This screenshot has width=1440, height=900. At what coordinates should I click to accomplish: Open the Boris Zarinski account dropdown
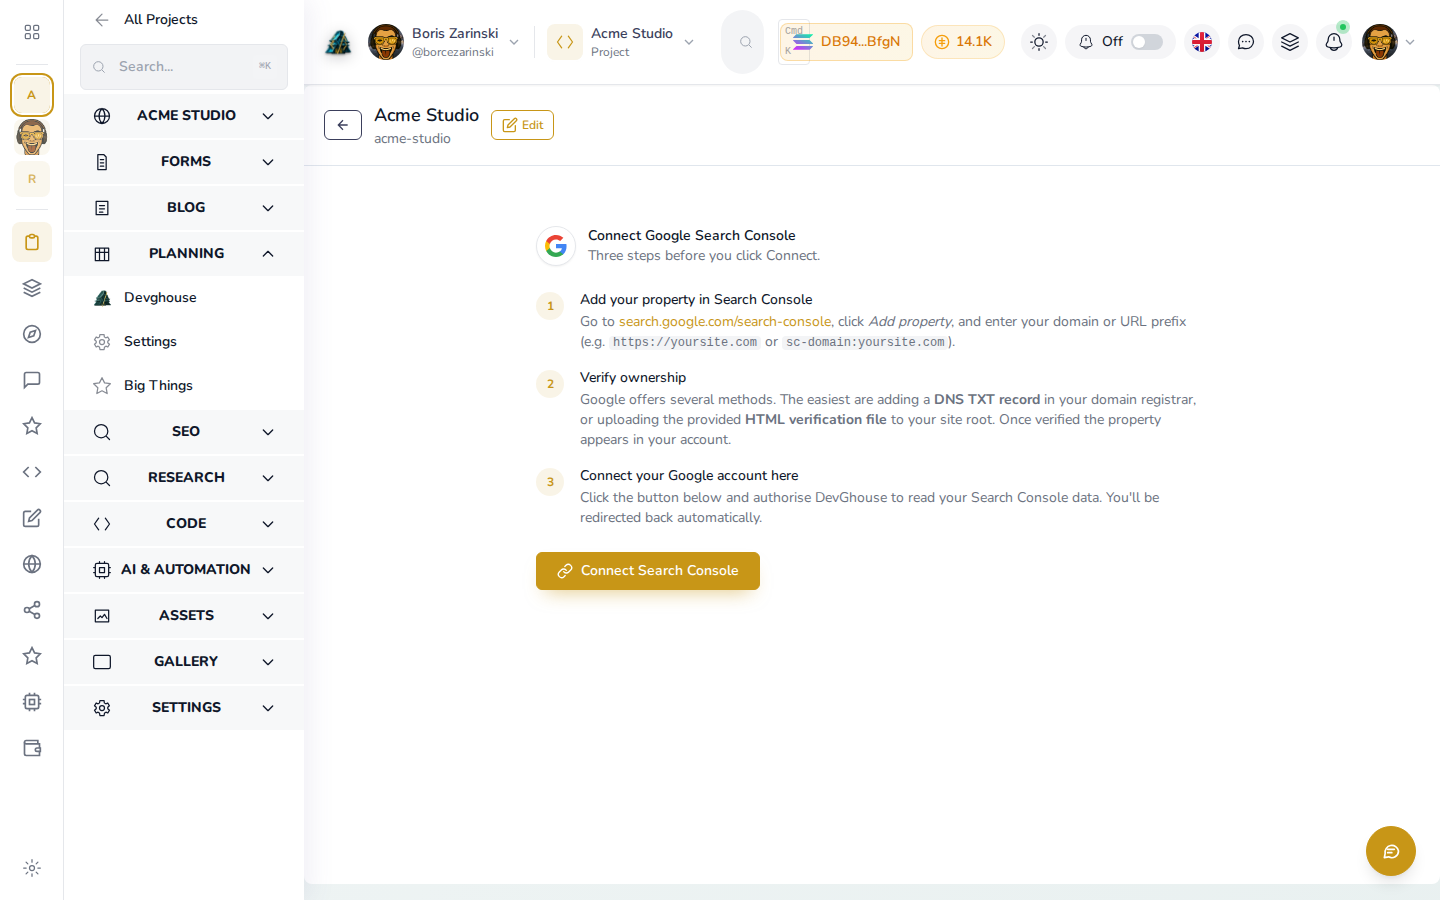pos(444,42)
